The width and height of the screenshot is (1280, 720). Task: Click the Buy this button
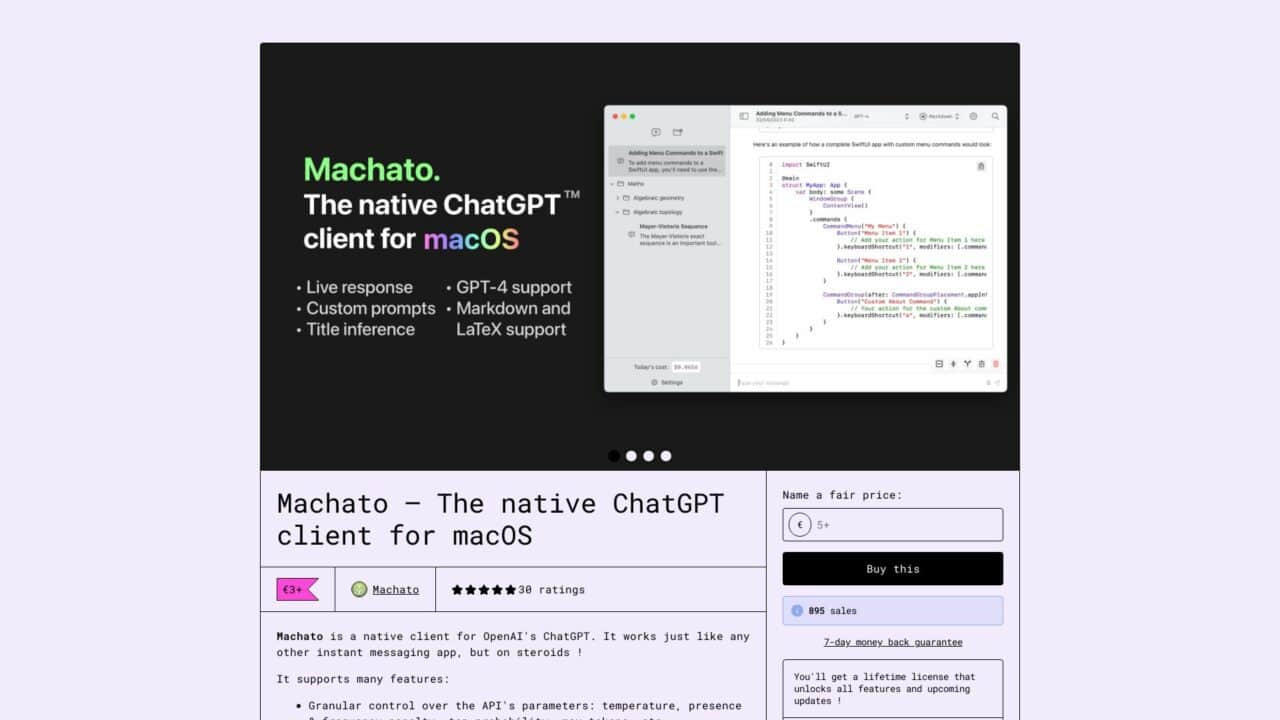[892, 568]
